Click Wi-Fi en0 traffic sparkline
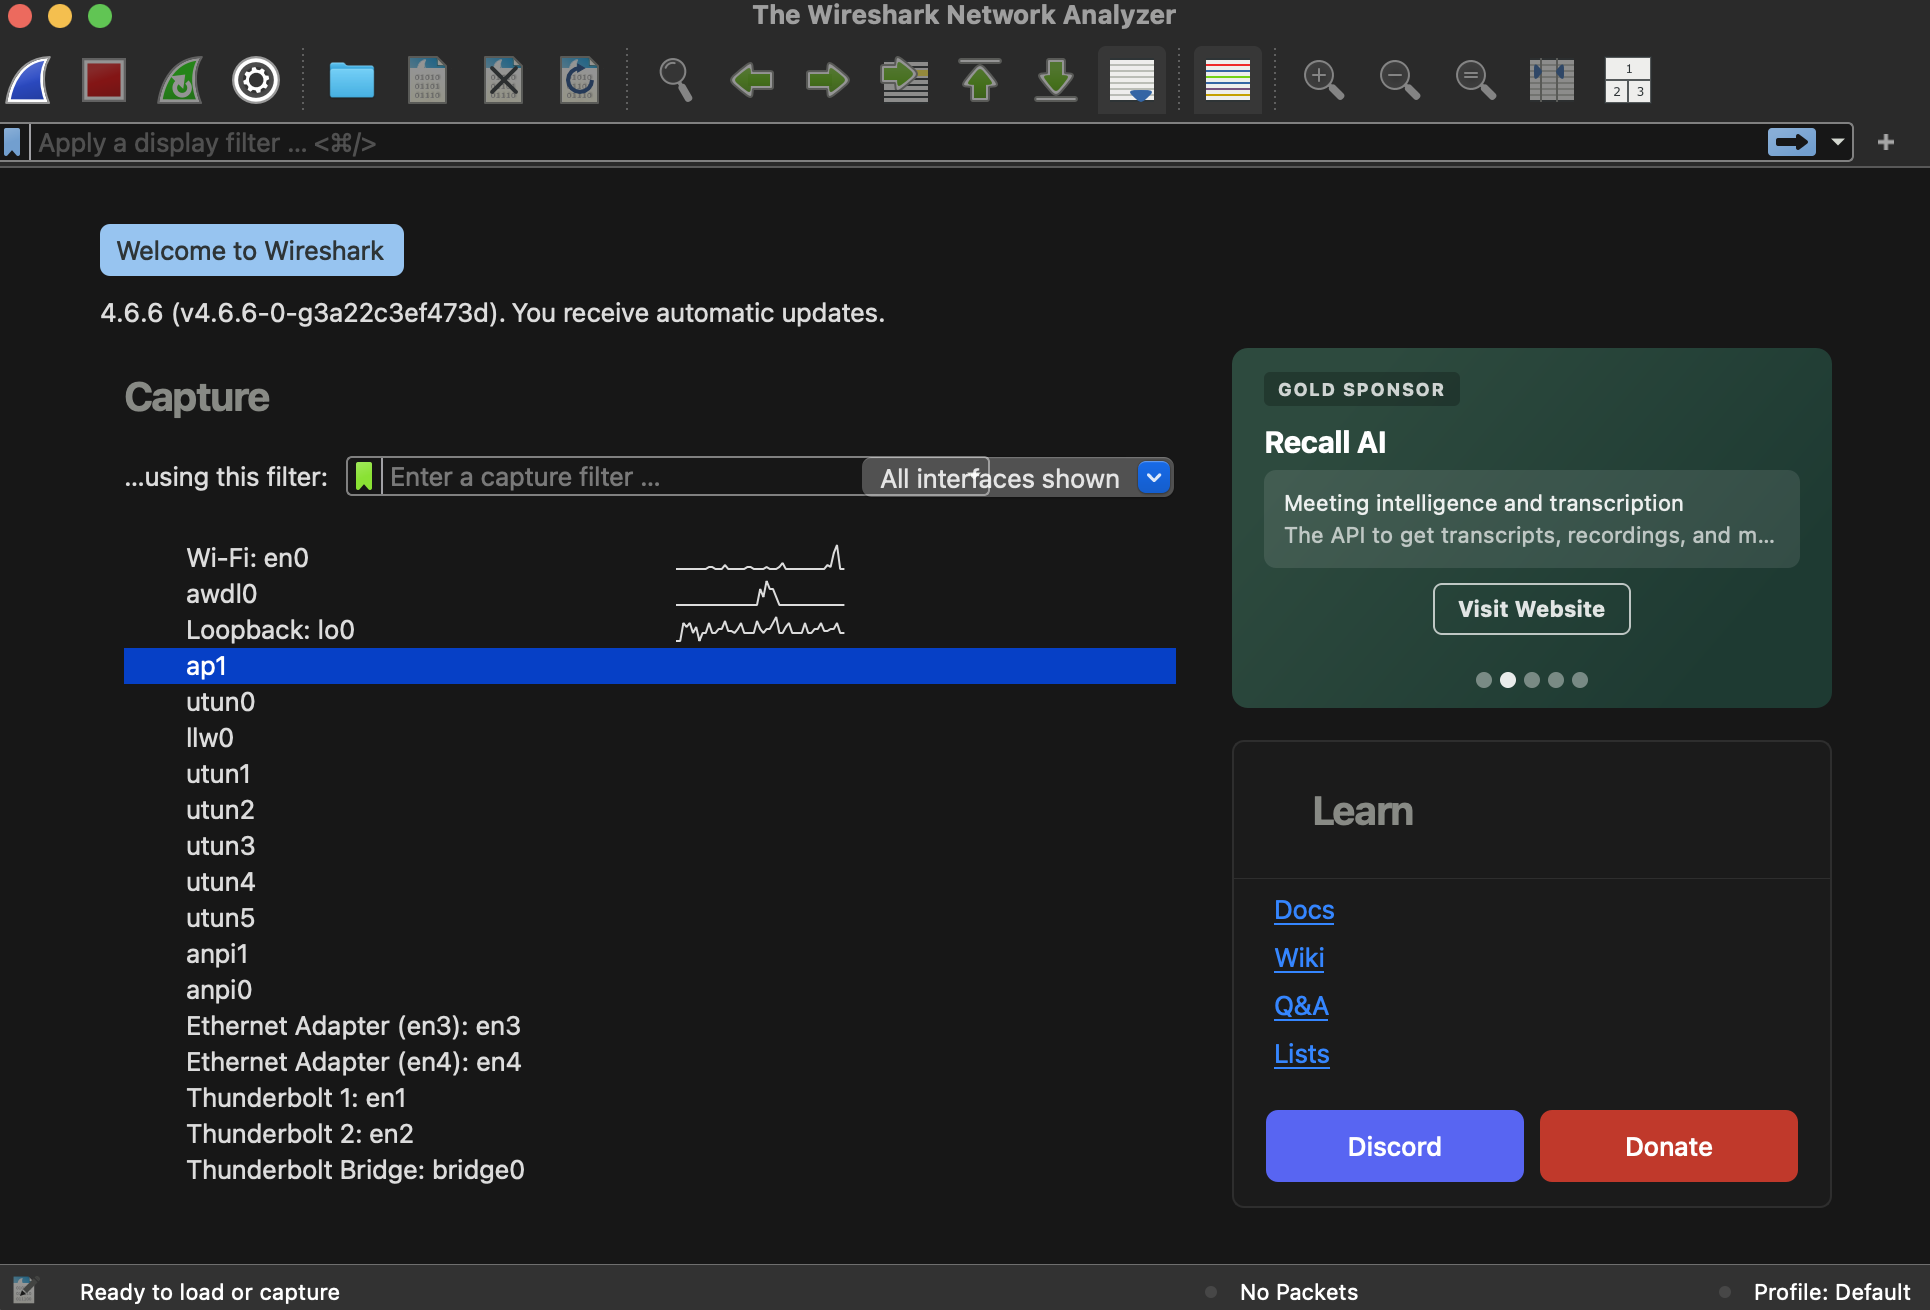Viewport: 1930px width, 1310px height. point(760,558)
